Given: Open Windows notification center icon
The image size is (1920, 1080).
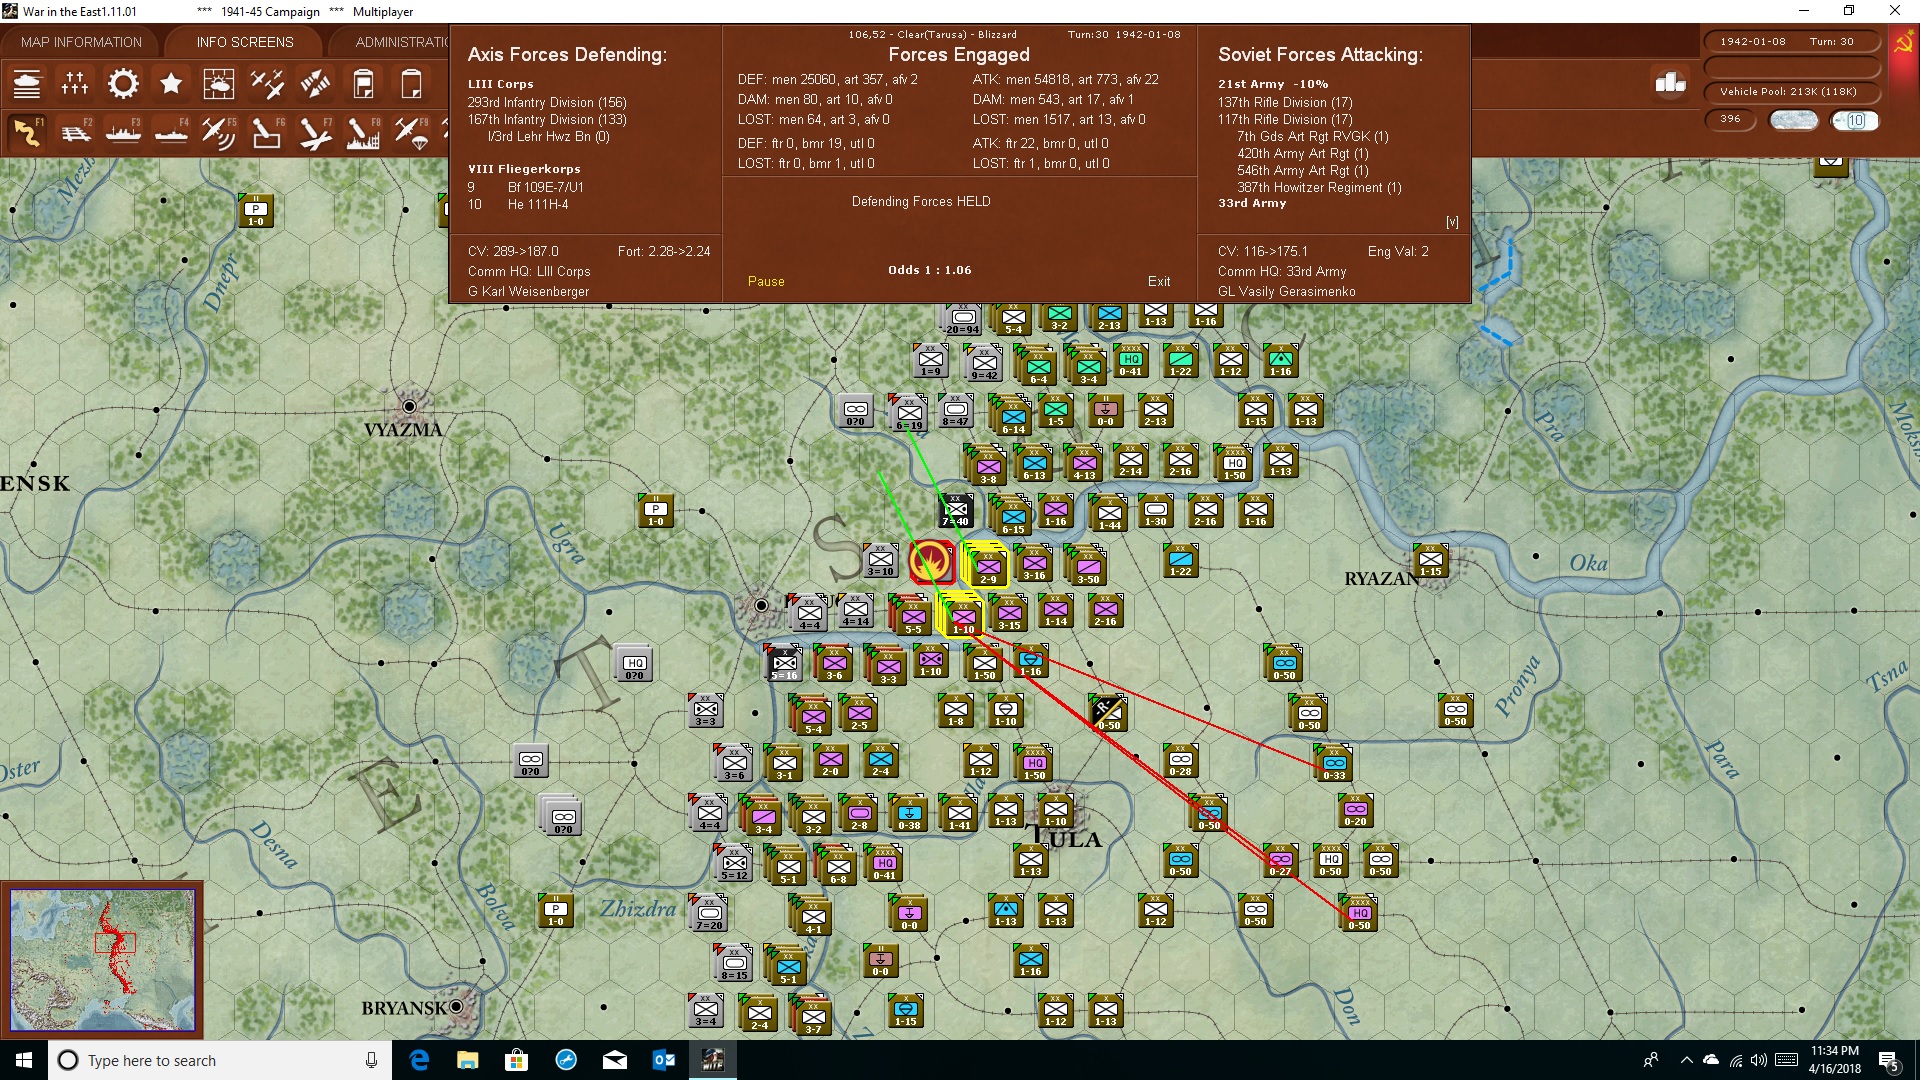Looking at the screenshot, I should [x=1888, y=1060].
